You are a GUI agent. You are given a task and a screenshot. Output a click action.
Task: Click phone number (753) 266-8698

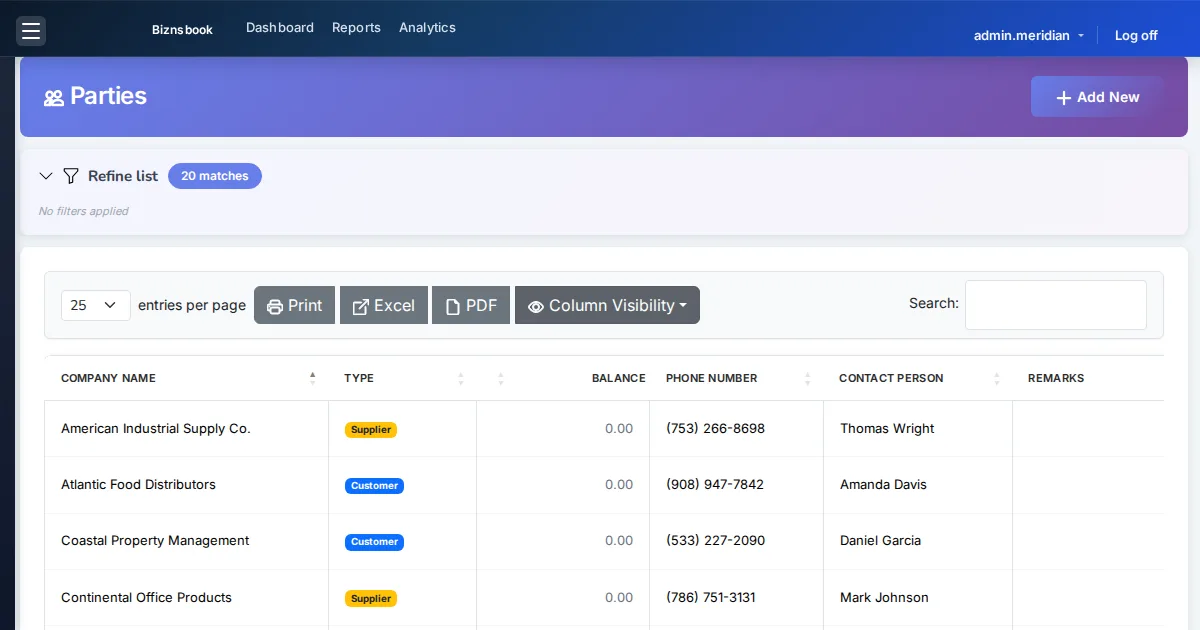[x=715, y=429]
